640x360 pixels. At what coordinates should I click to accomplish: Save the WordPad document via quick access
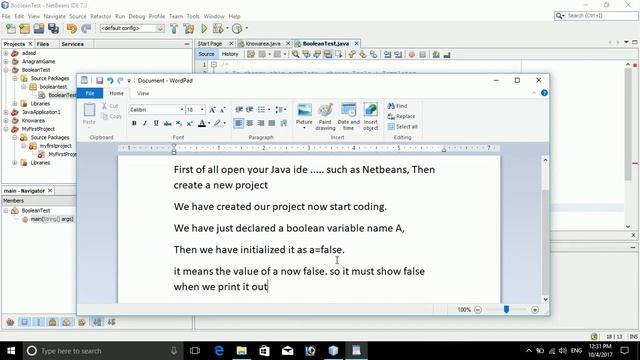coord(100,81)
